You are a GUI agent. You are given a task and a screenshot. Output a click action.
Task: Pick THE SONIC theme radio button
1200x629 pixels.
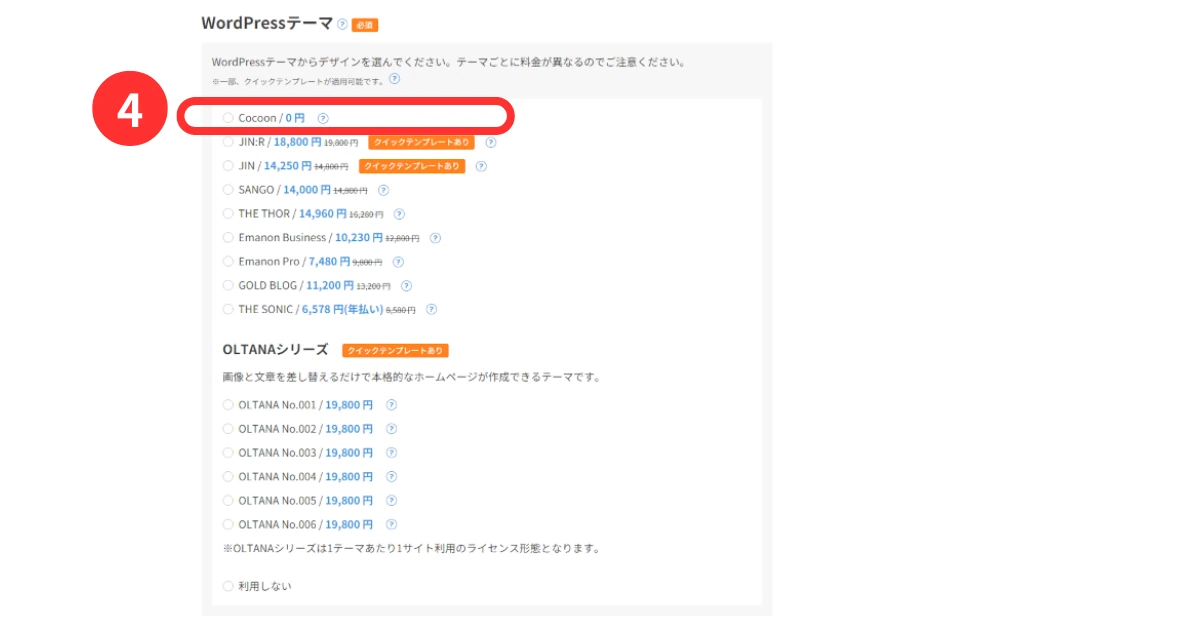228,310
